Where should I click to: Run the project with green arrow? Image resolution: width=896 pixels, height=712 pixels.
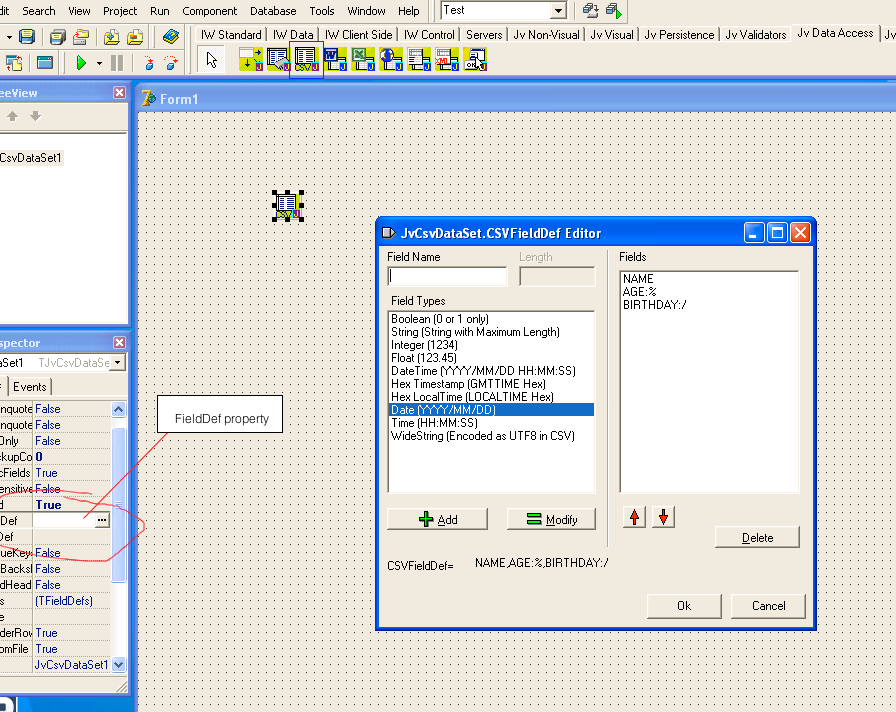coord(81,62)
